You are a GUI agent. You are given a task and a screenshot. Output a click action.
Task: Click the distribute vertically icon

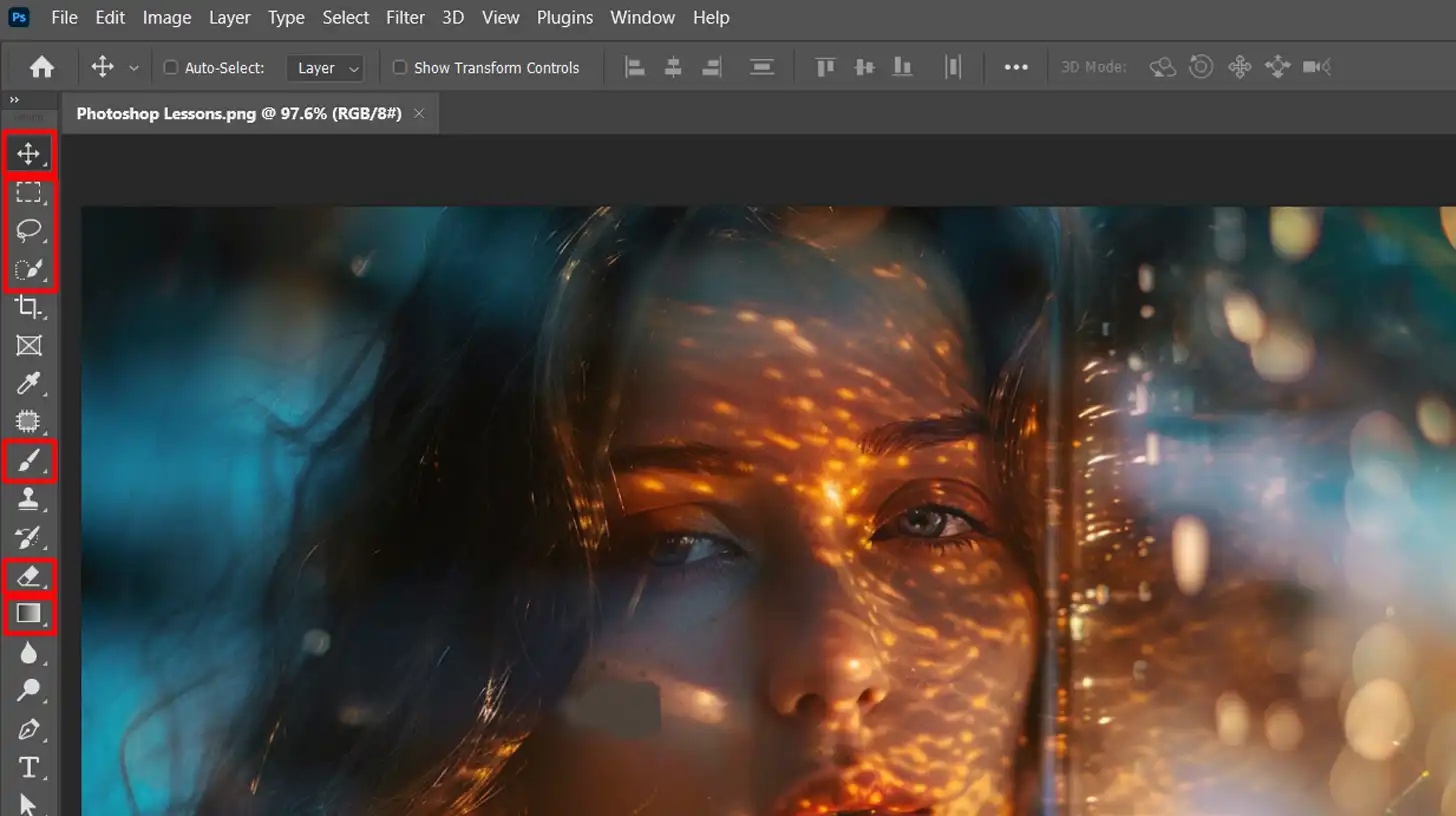(x=762, y=67)
